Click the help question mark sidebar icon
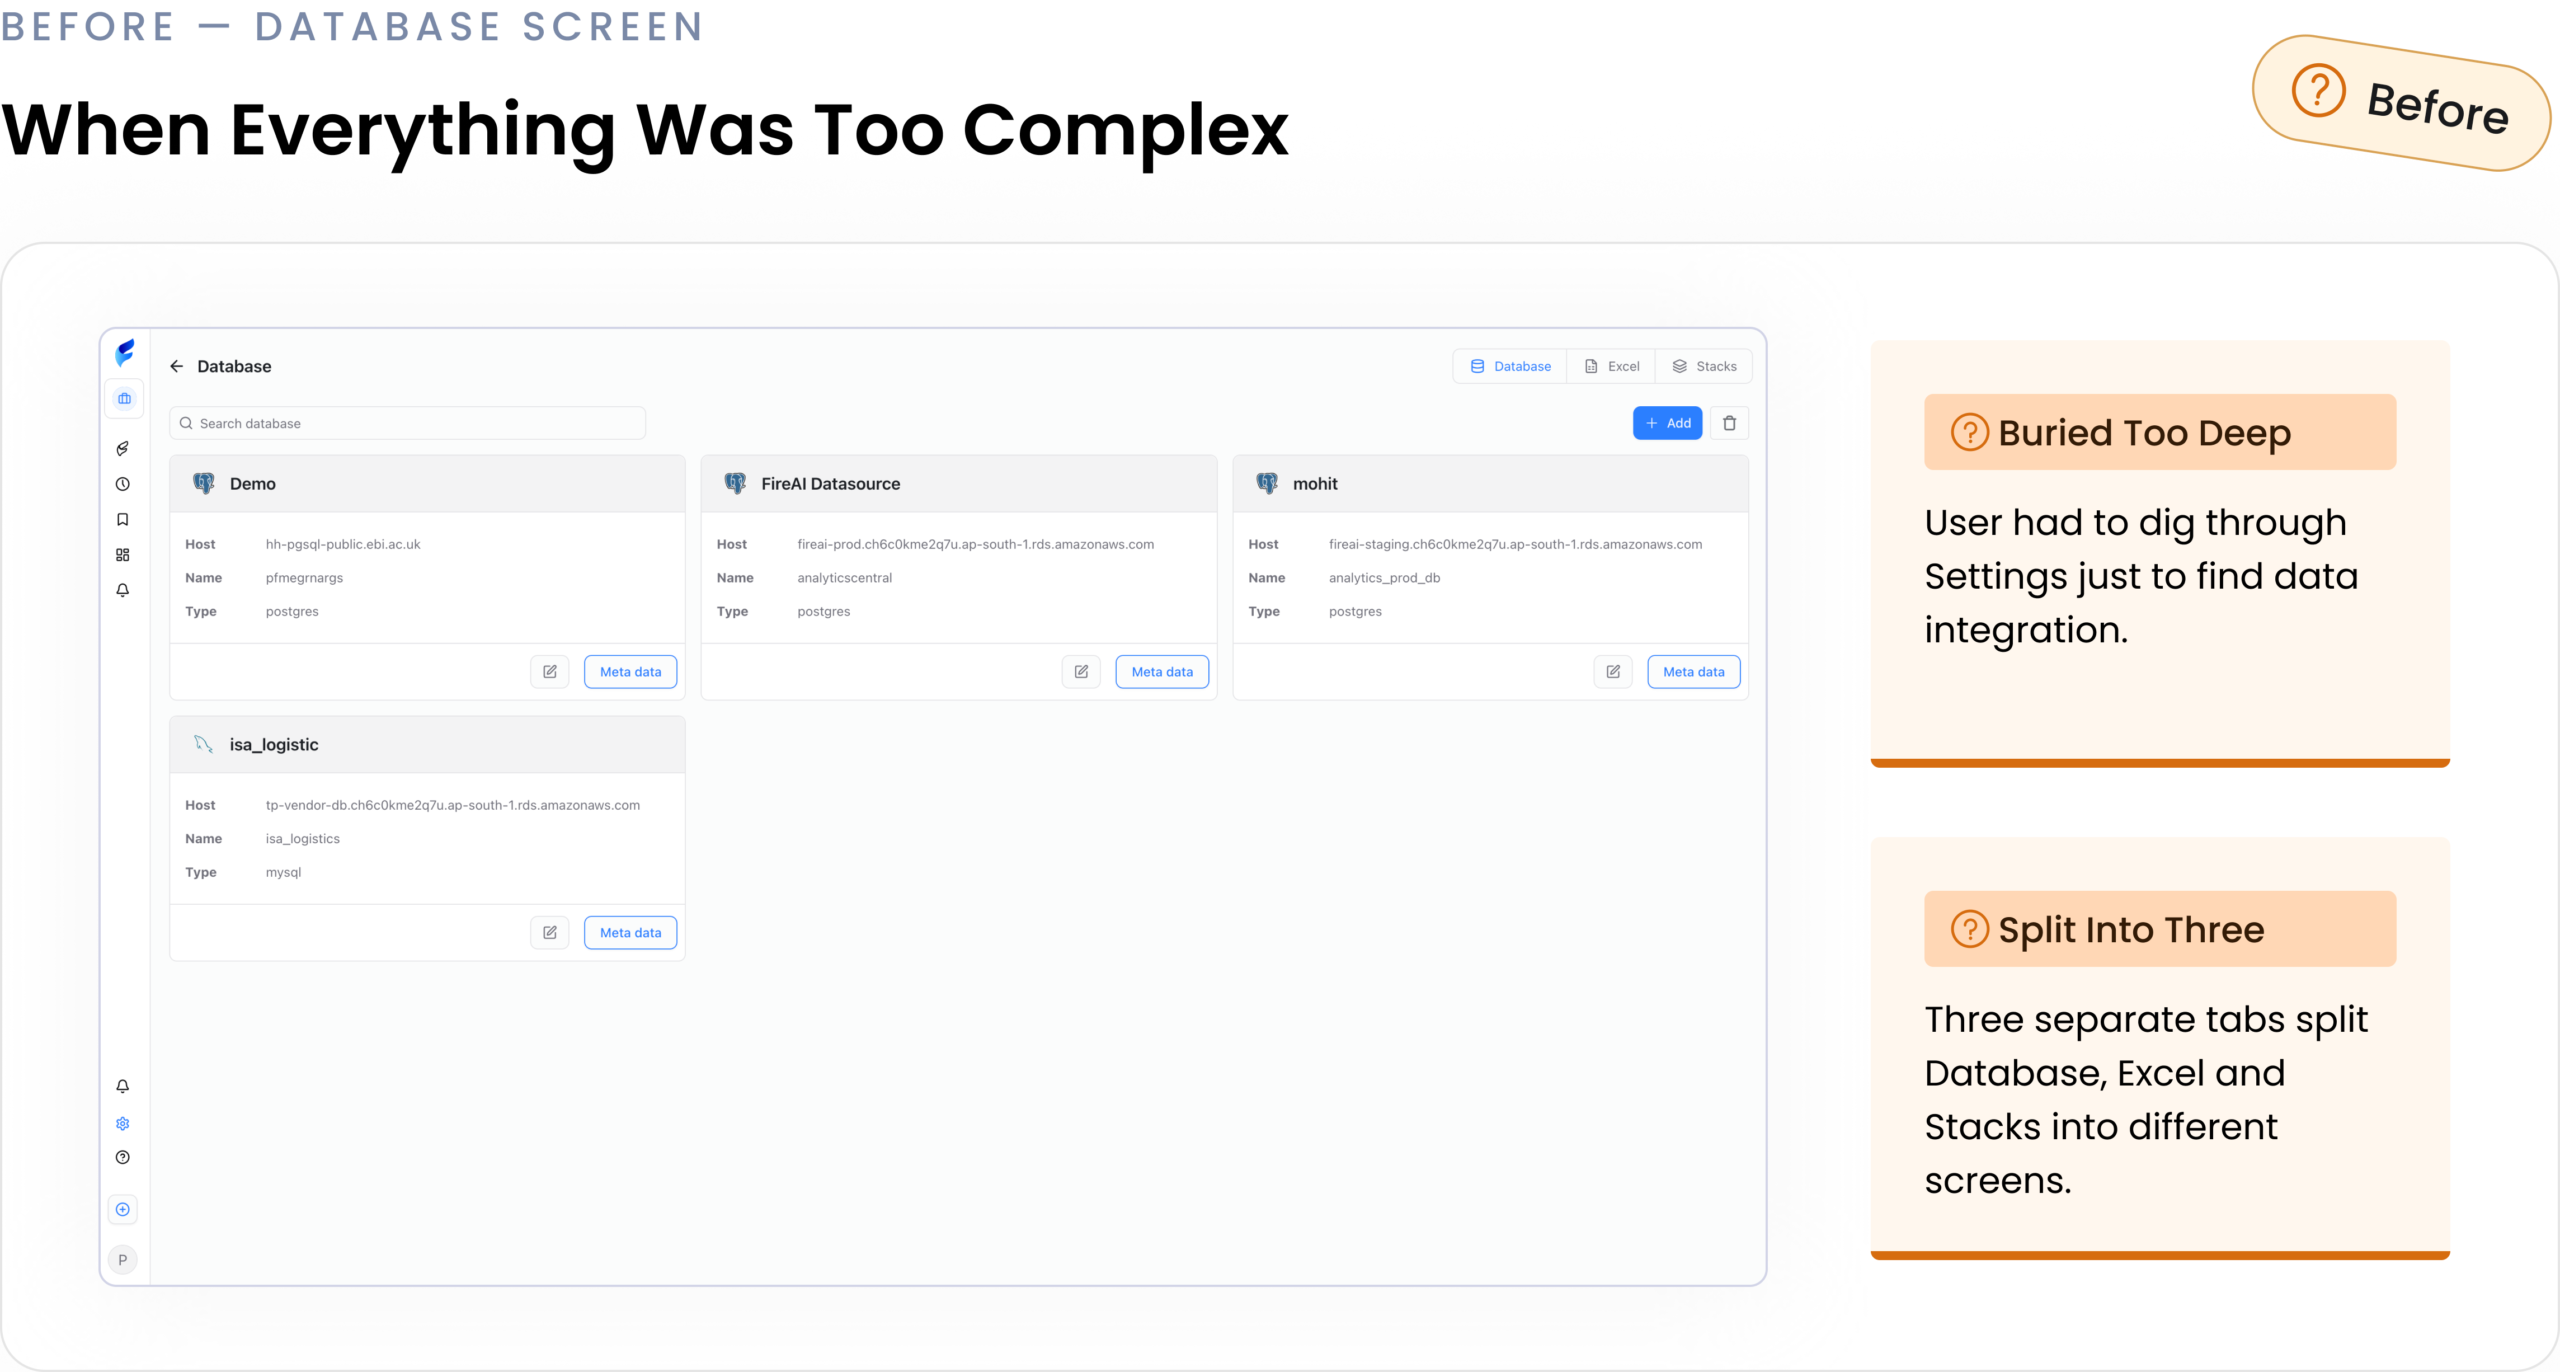2560x1372 pixels. [x=123, y=1157]
